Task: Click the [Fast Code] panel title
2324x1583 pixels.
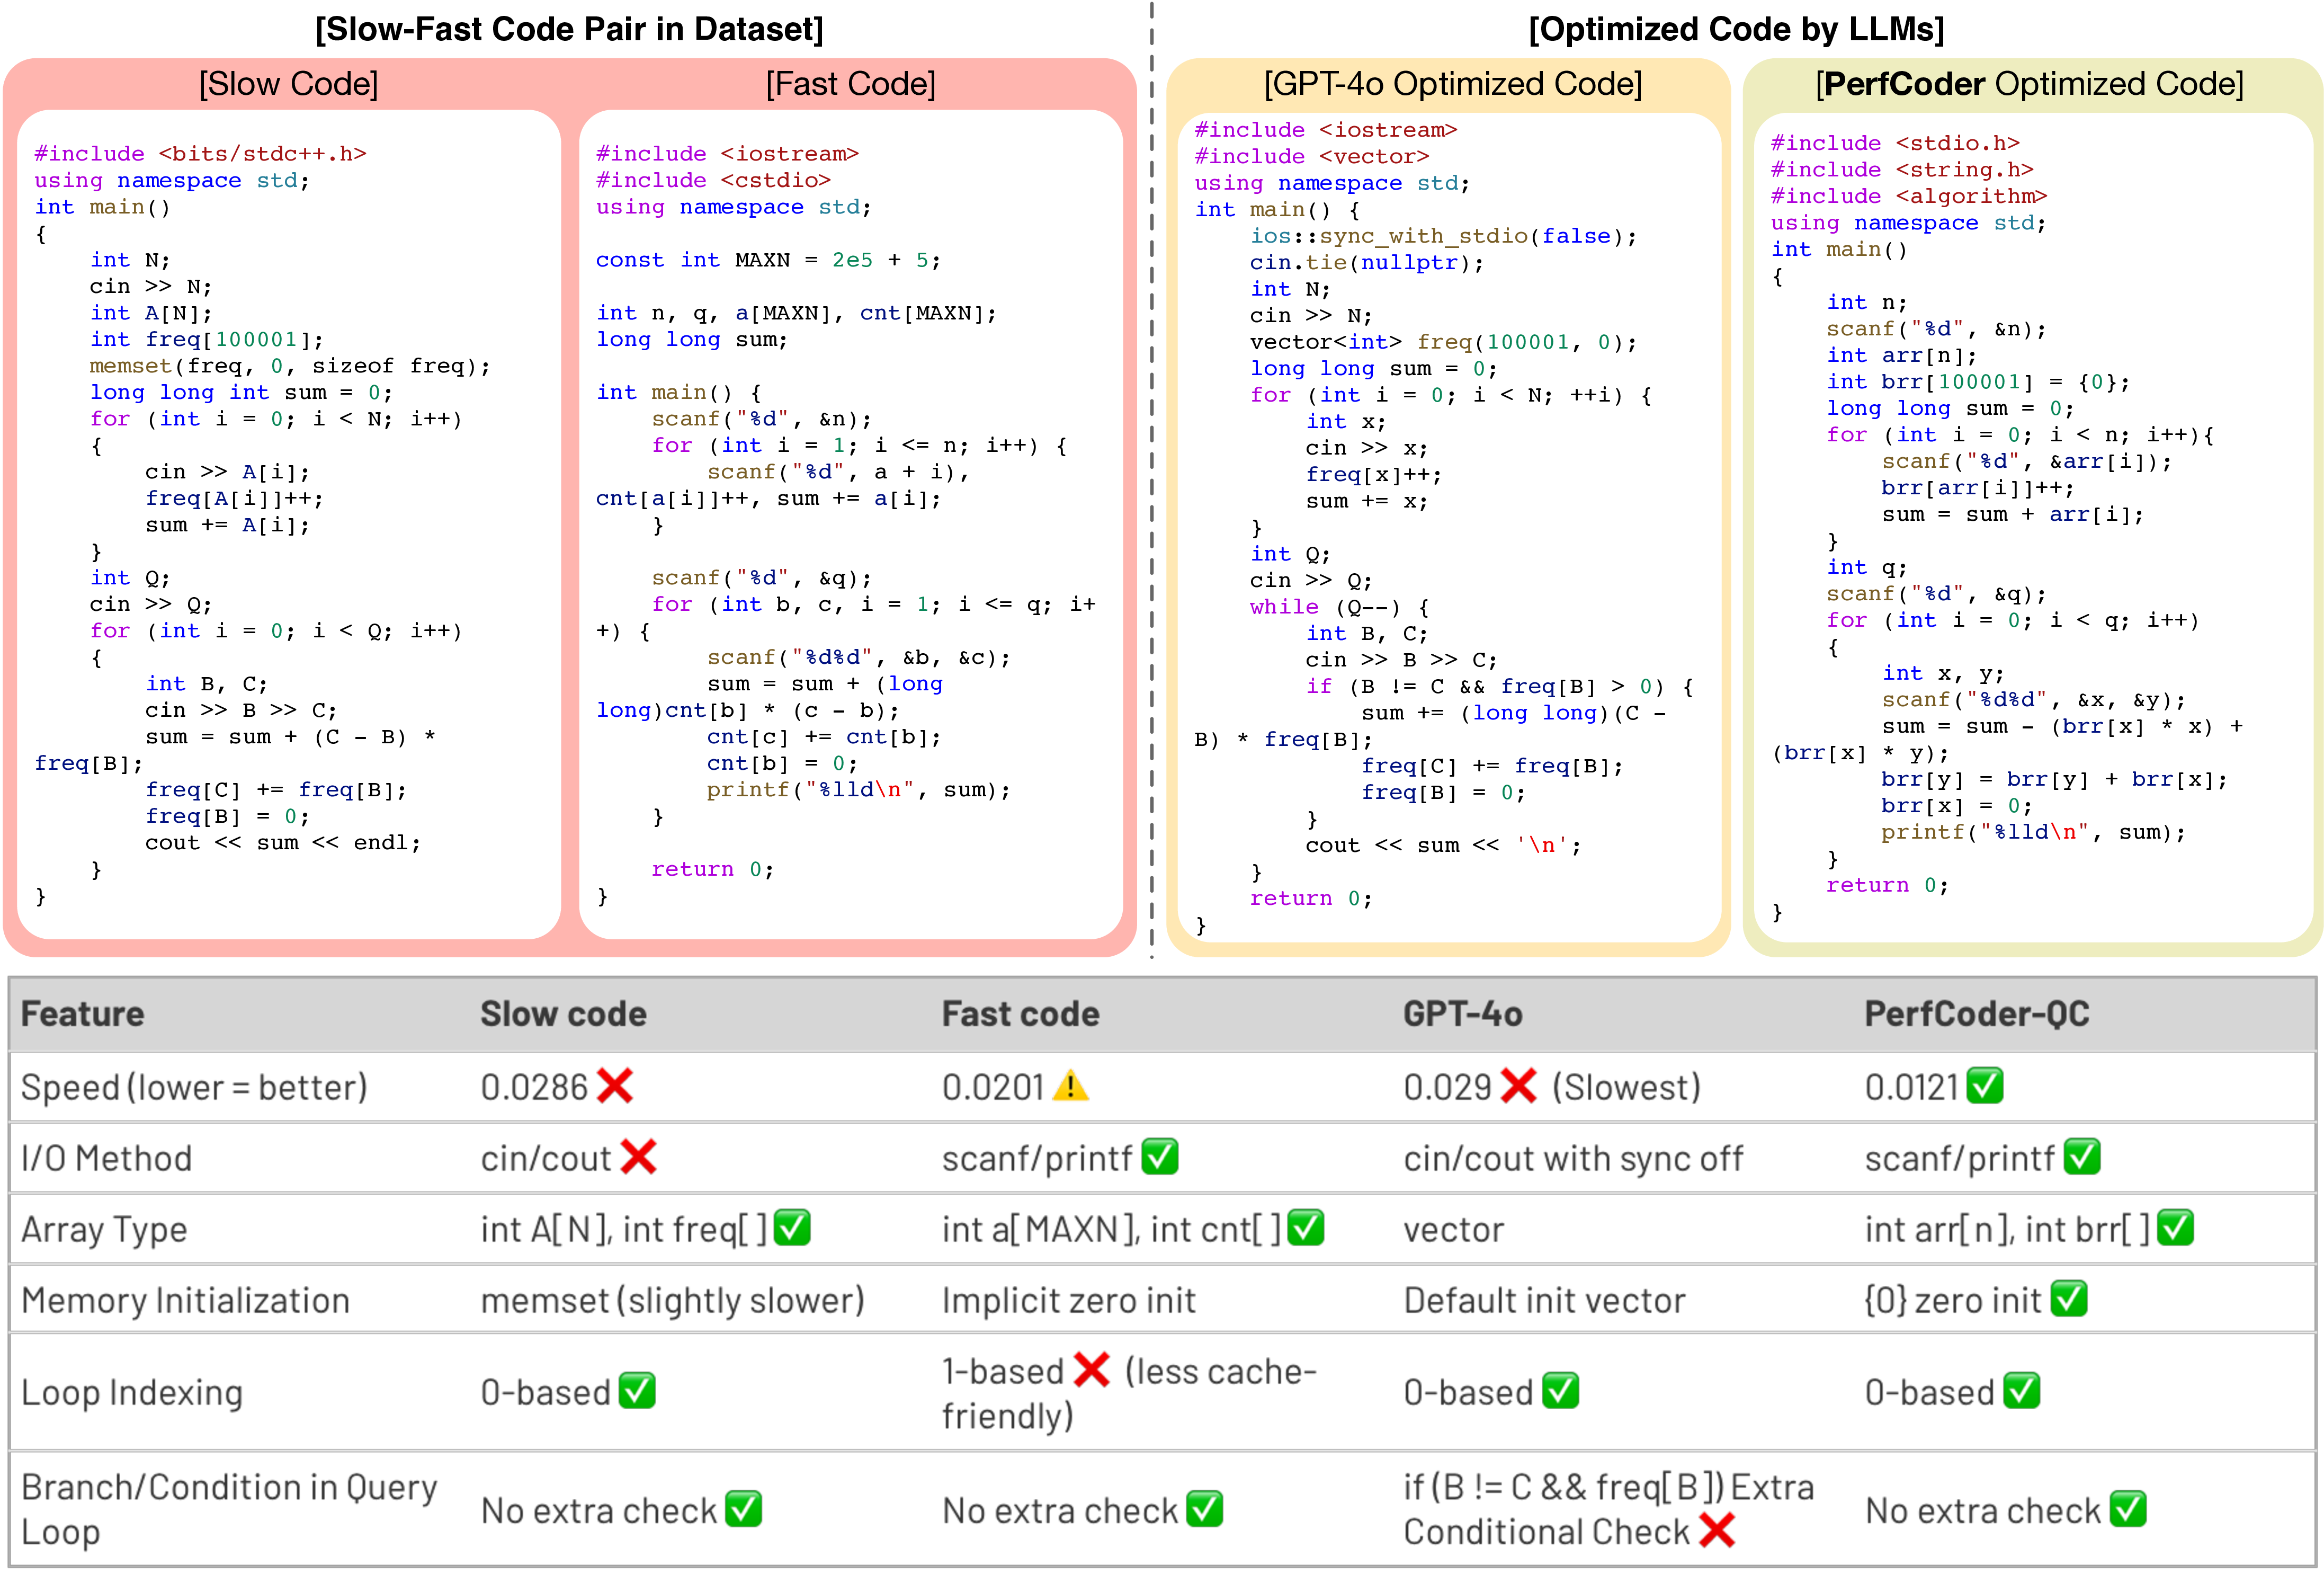Action: [x=850, y=84]
